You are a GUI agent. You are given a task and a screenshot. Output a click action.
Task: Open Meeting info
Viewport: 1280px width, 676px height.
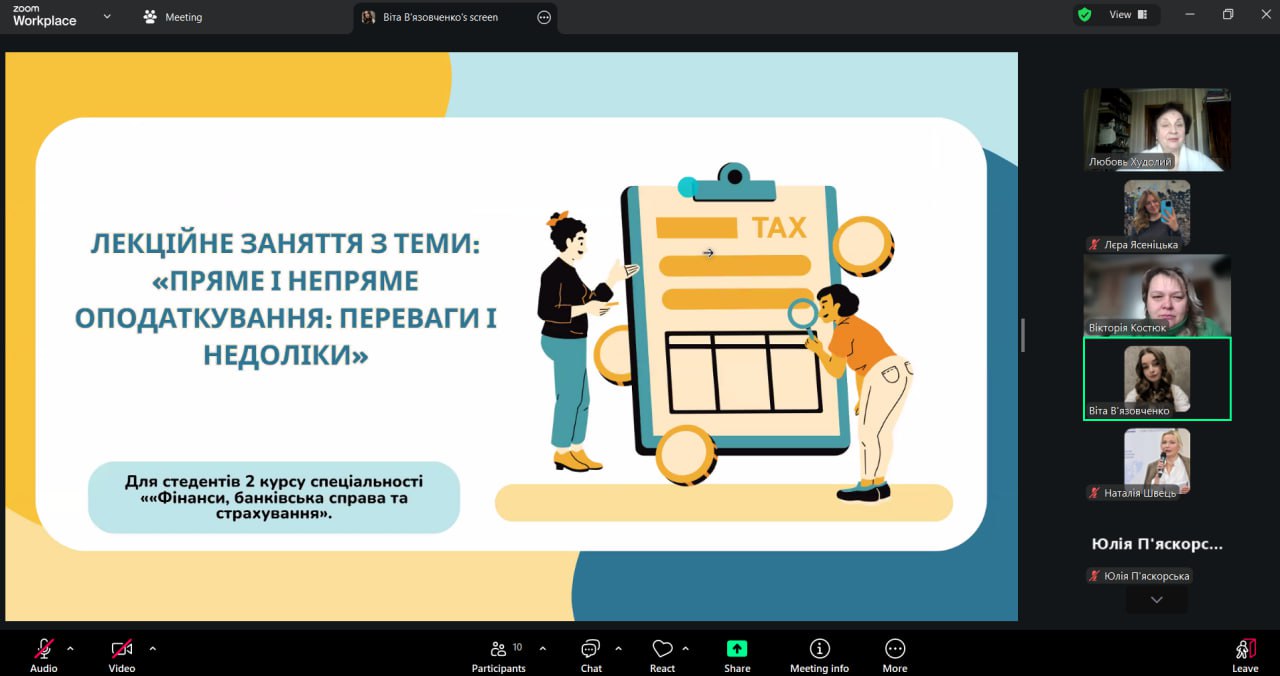(819, 655)
